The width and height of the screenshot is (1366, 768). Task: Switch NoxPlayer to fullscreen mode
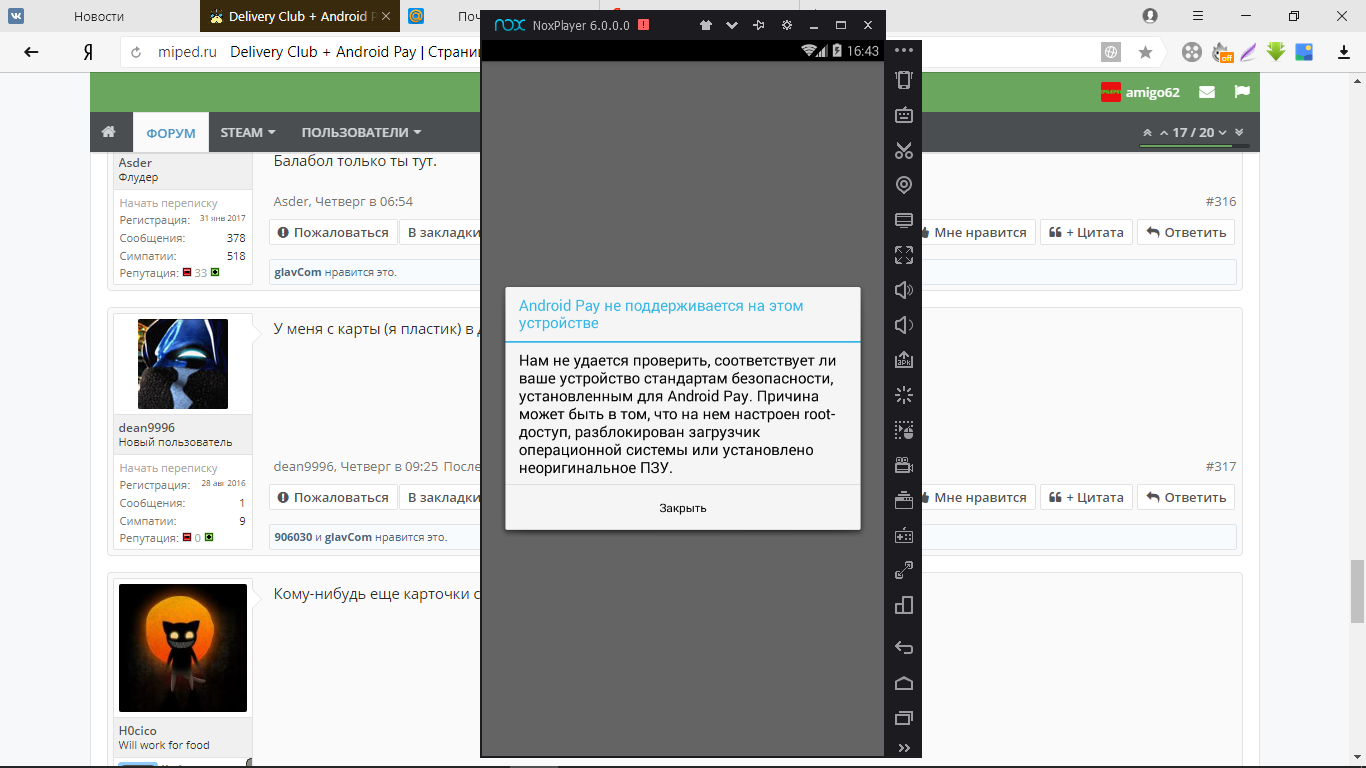click(x=904, y=255)
